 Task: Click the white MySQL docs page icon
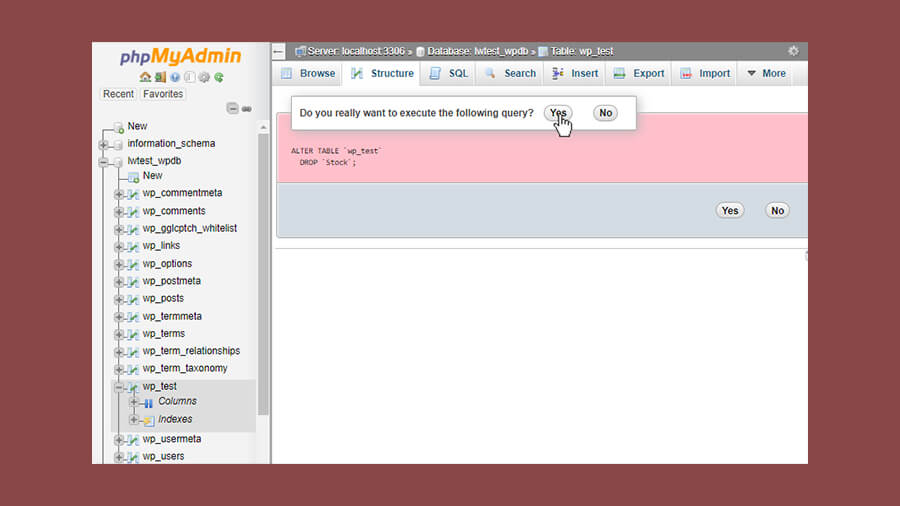point(189,77)
